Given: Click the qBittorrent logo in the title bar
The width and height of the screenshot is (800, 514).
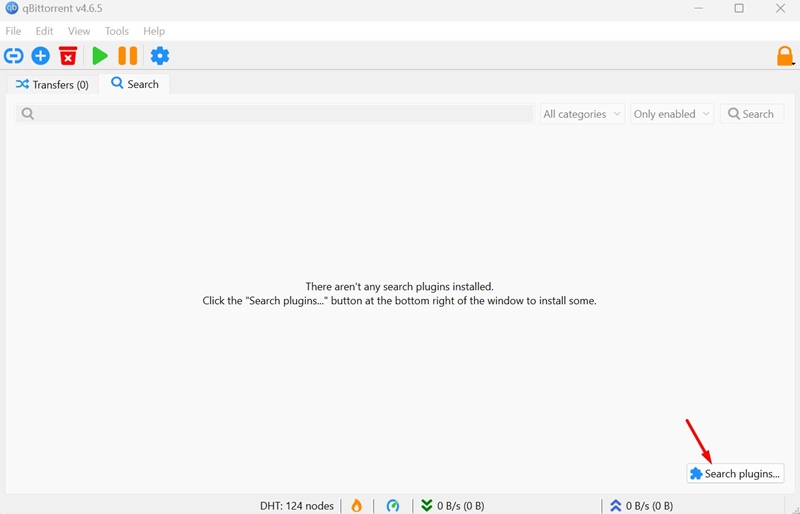Looking at the screenshot, I should [x=11, y=8].
